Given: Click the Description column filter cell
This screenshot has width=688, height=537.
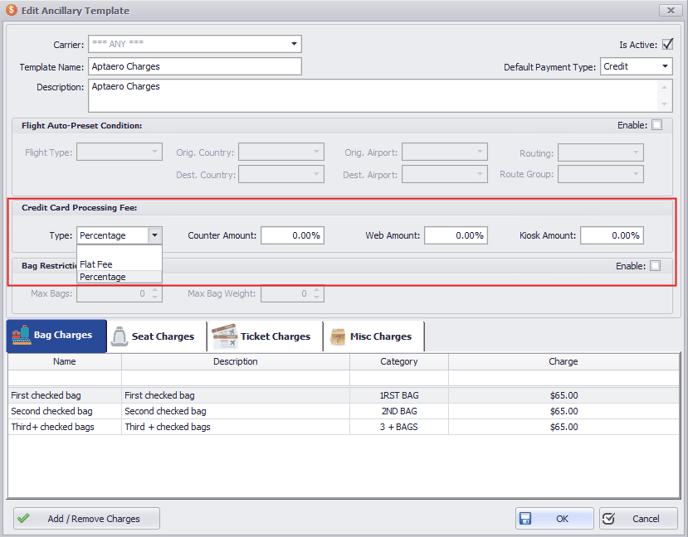Looking at the screenshot, I should pyautogui.click(x=236, y=378).
